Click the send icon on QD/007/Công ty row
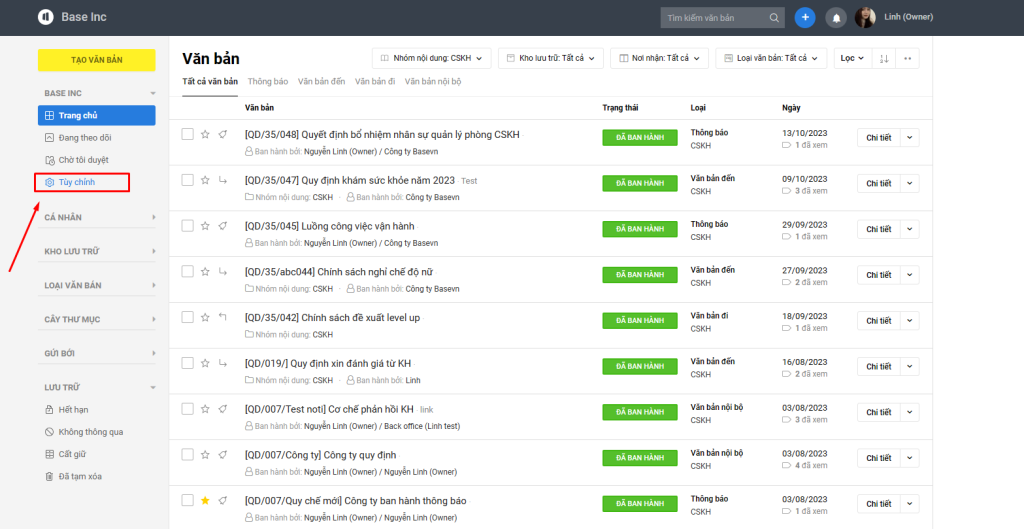 (223, 455)
